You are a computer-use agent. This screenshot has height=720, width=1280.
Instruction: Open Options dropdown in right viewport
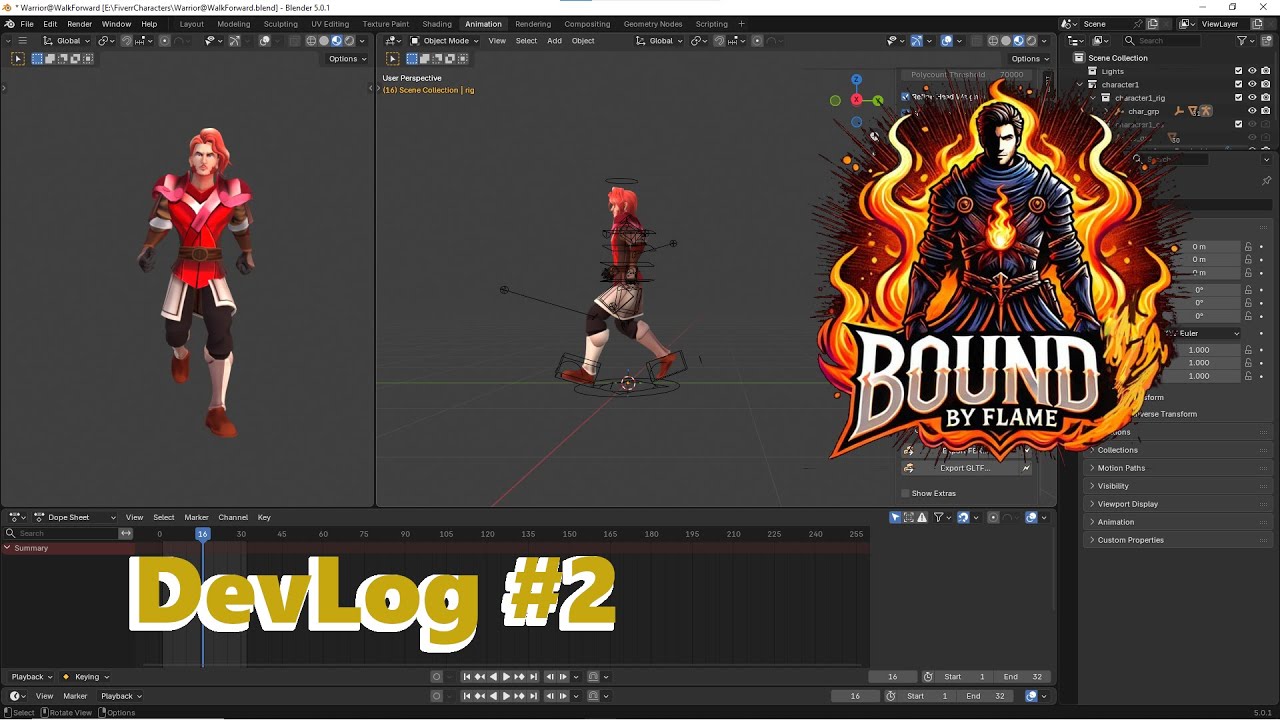point(1030,59)
